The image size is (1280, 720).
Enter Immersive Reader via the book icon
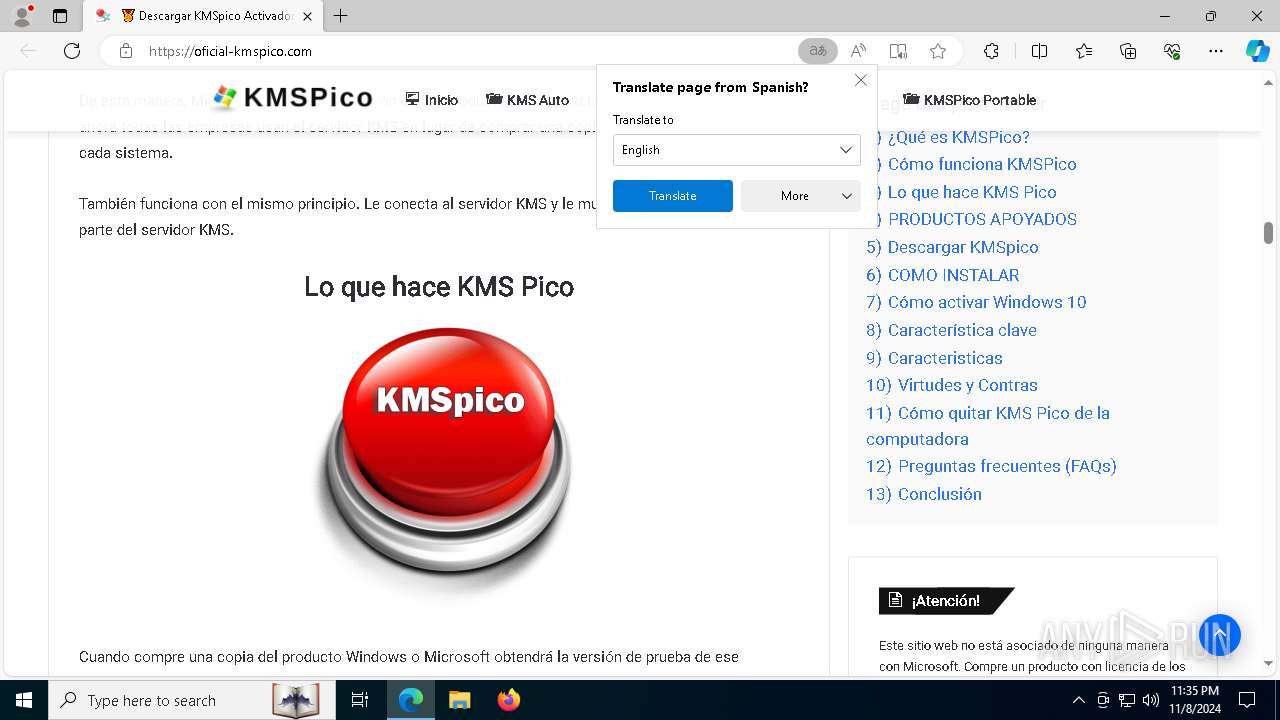pyautogui.click(x=898, y=51)
